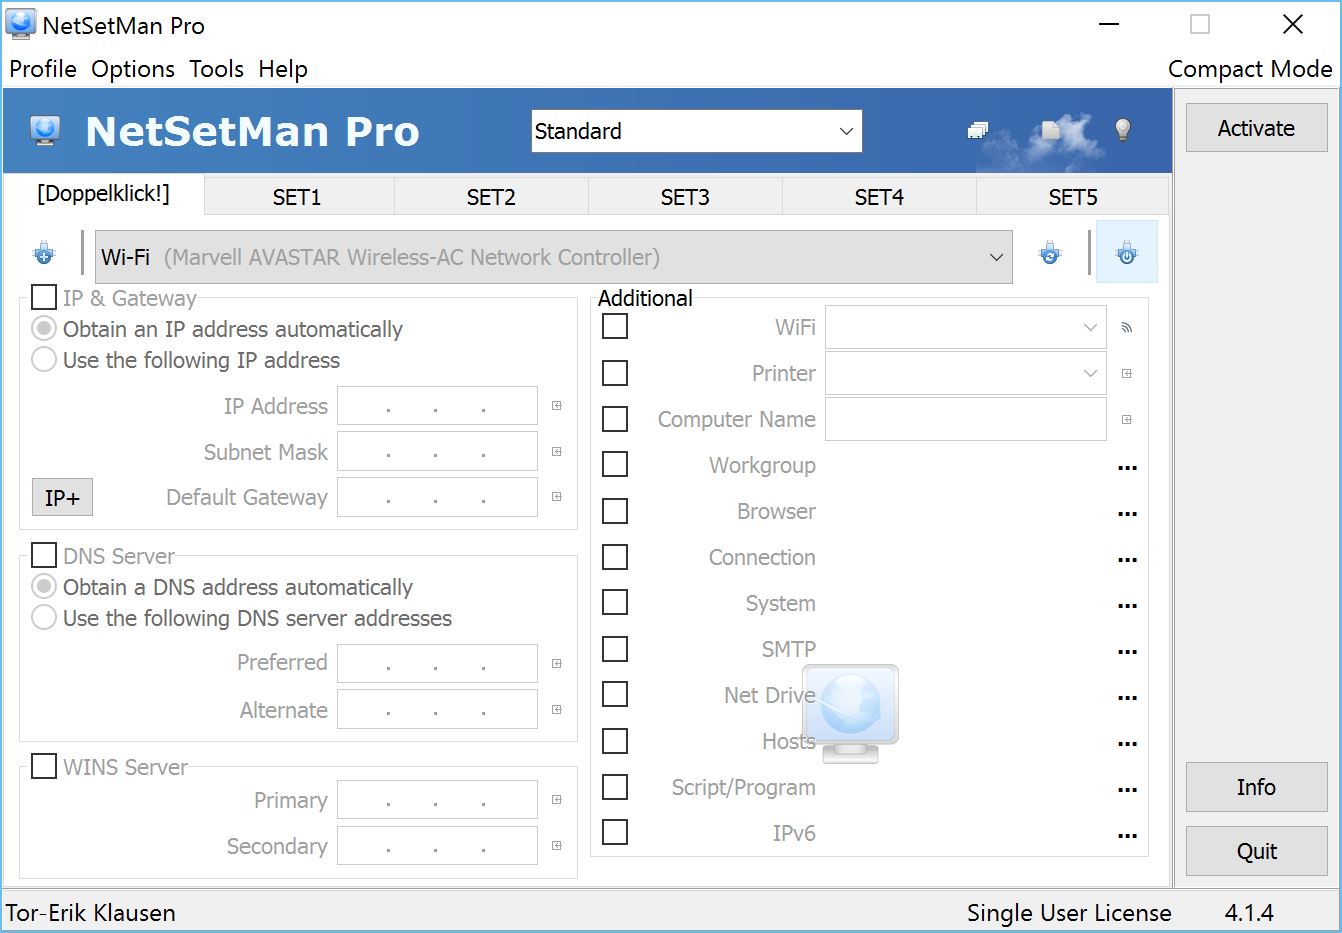Switch to Compact Mode
This screenshot has height=933, width=1342.
pyautogui.click(x=1250, y=69)
